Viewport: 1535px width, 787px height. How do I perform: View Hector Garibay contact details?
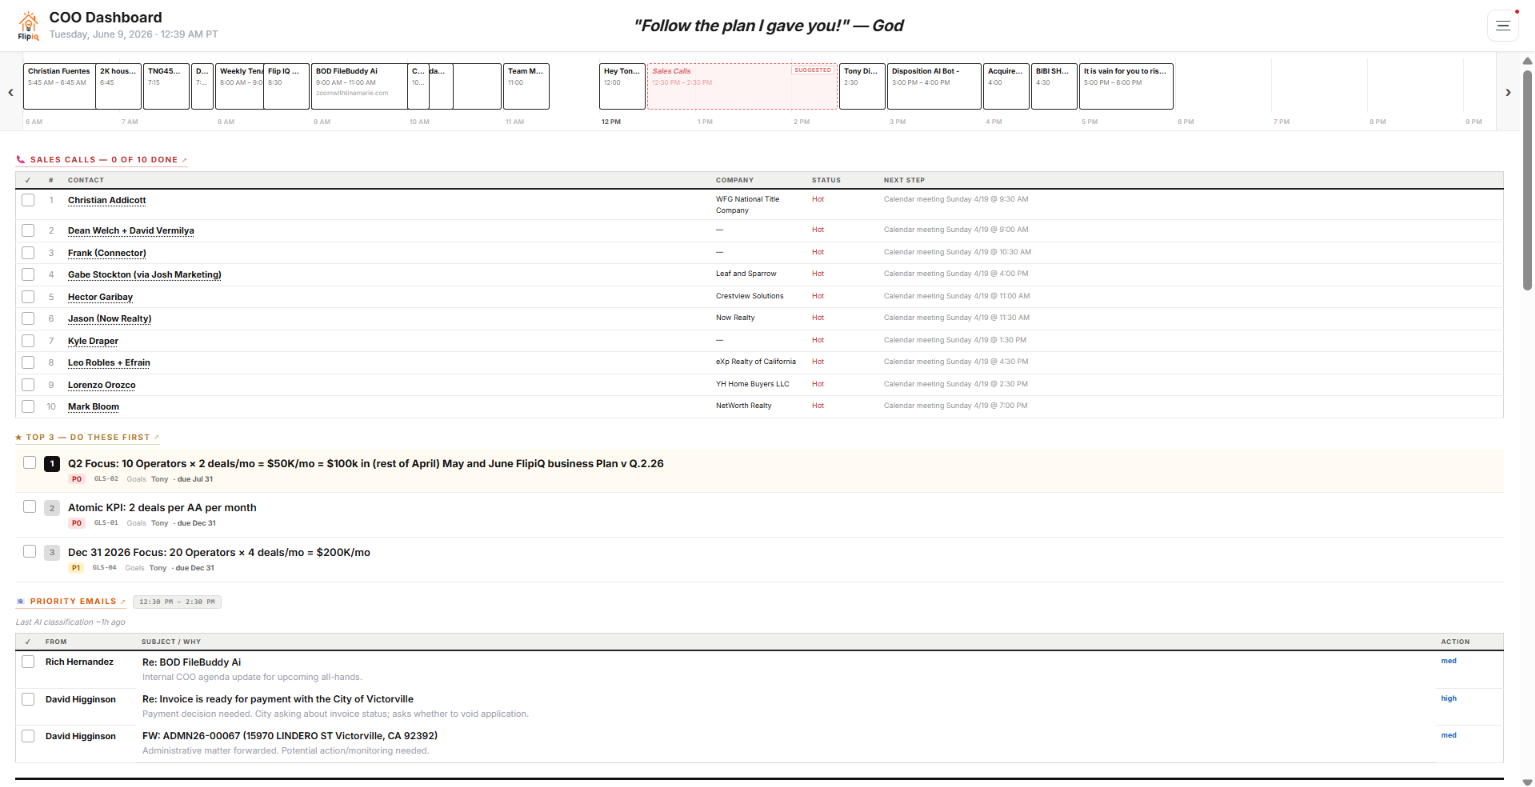point(100,297)
